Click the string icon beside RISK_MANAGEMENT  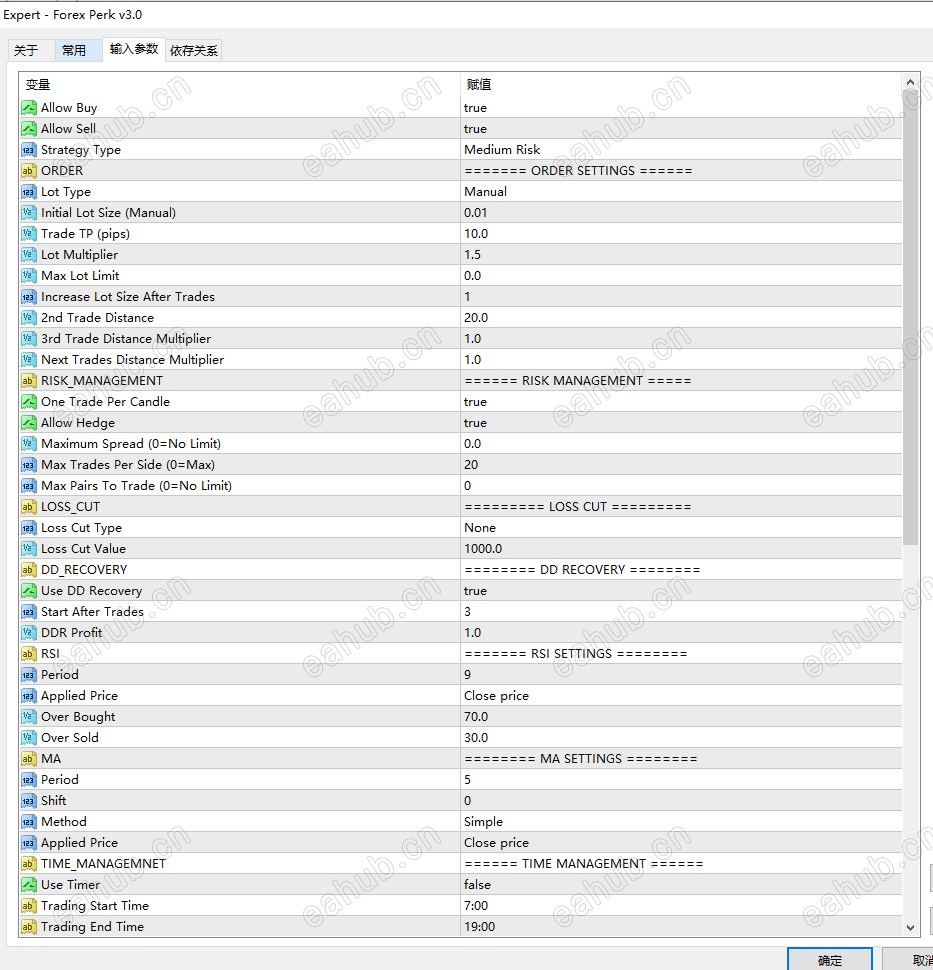pyautogui.click(x=28, y=381)
